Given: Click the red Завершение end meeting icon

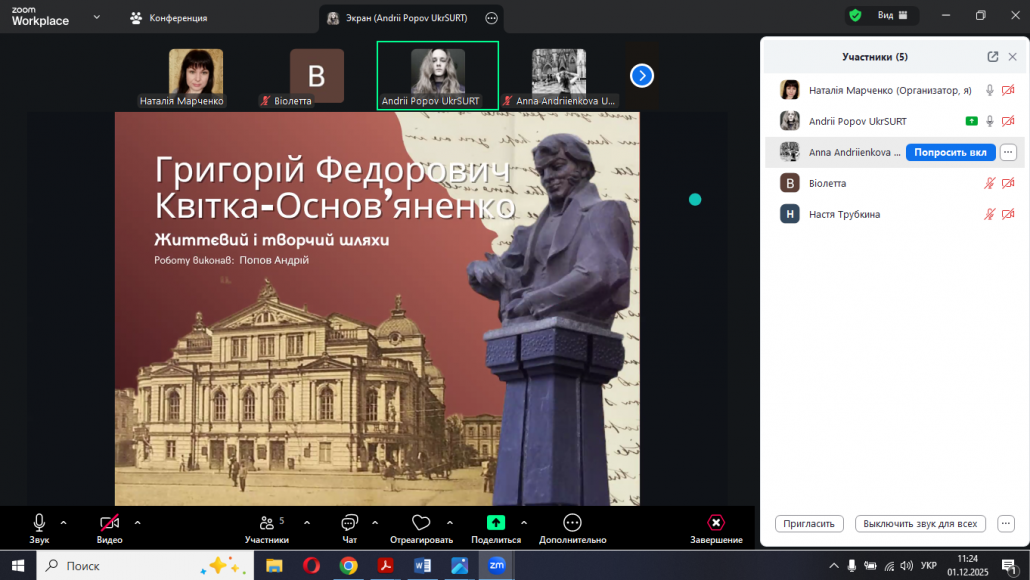Looking at the screenshot, I should point(716,523).
